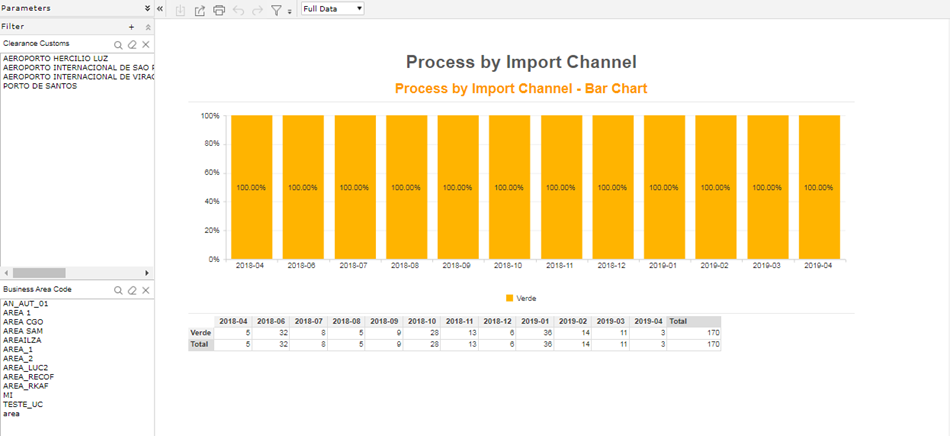Click the Clearance Customs horizontal scrollbar thumb

pos(39,273)
